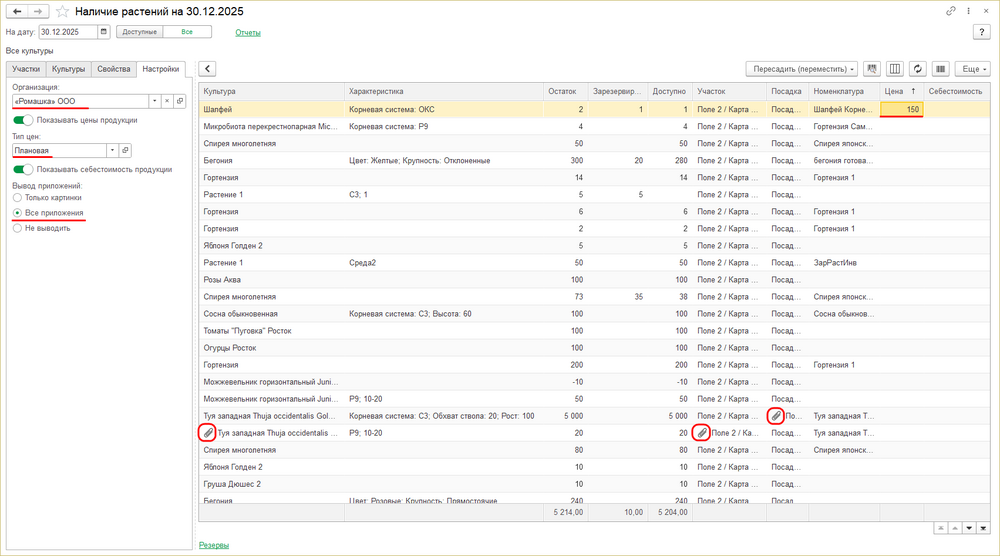The height and width of the screenshot is (556, 1000).
Task: Select the Только картинки radio option
Action: [17, 198]
